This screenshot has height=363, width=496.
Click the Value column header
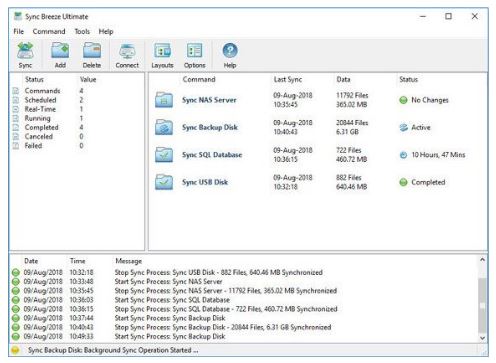click(88, 79)
